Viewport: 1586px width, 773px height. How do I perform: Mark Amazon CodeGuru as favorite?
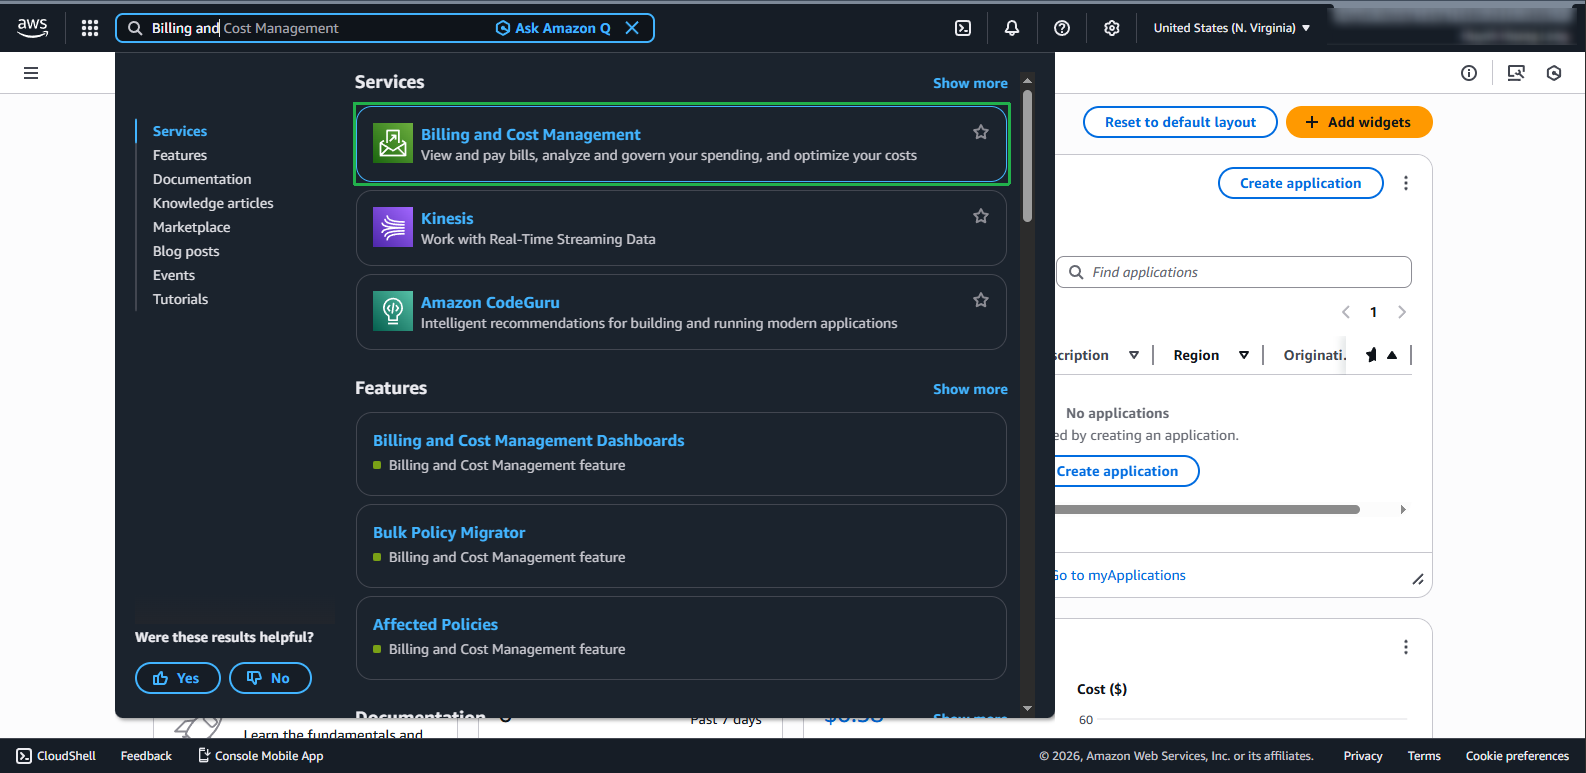tap(981, 300)
